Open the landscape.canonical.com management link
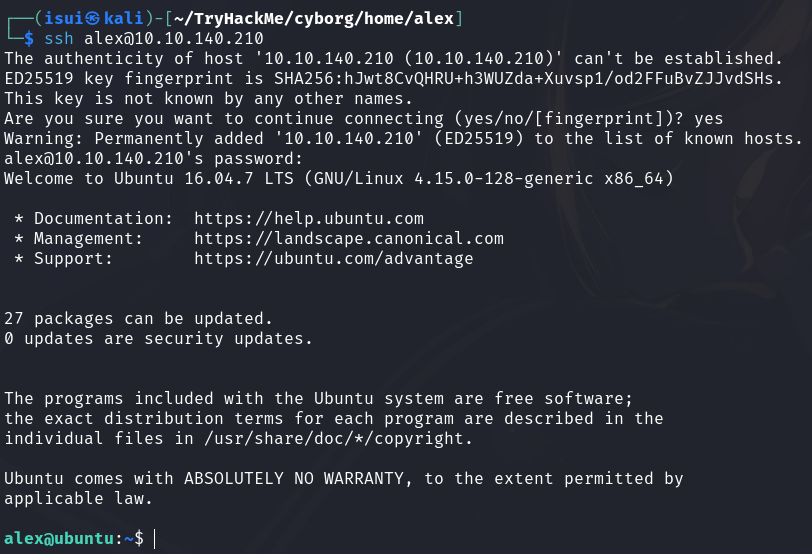812x554 pixels. pos(348,238)
